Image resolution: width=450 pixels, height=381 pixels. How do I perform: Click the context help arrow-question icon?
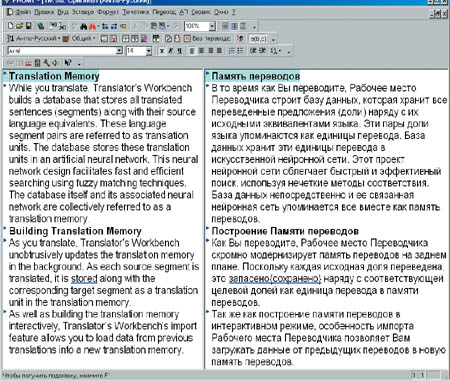click(x=68, y=63)
